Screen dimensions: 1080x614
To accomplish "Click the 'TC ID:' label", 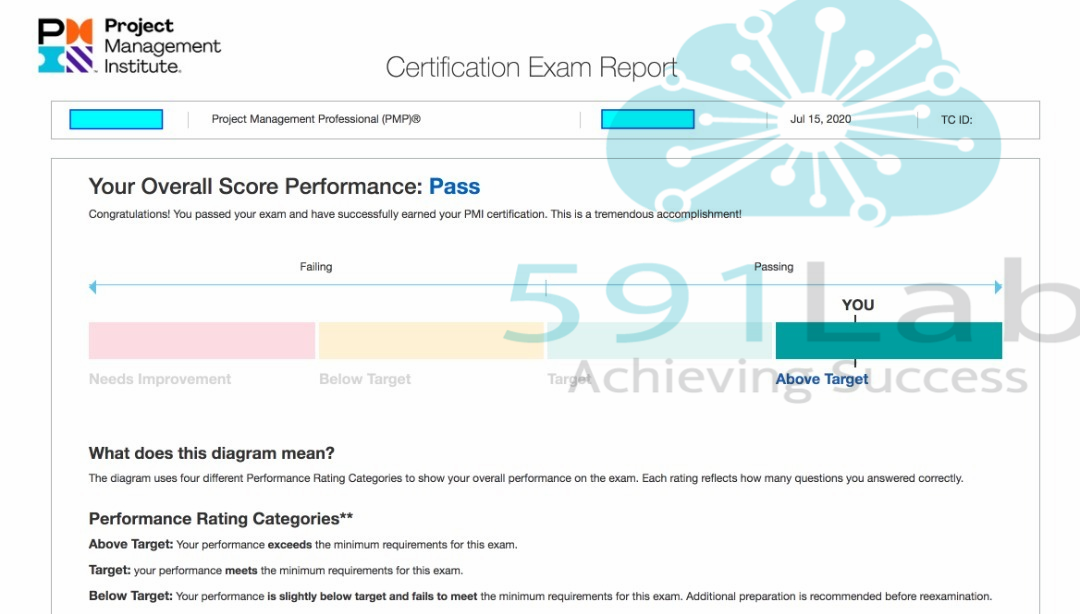I will click(957, 120).
